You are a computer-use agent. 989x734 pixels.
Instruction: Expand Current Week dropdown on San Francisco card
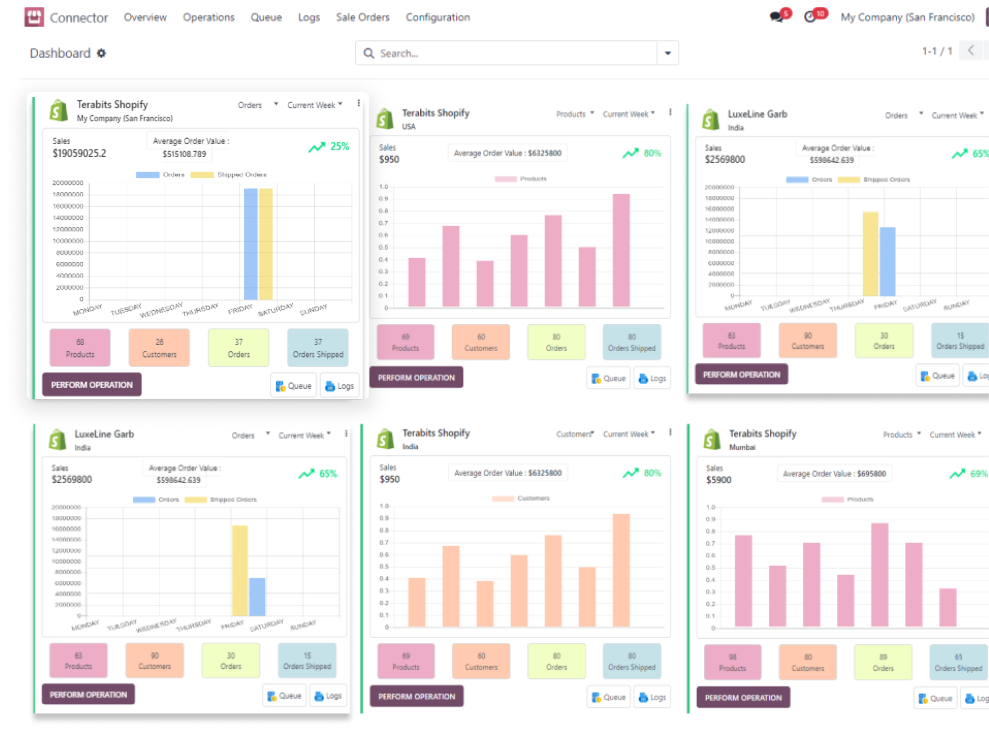click(x=315, y=105)
